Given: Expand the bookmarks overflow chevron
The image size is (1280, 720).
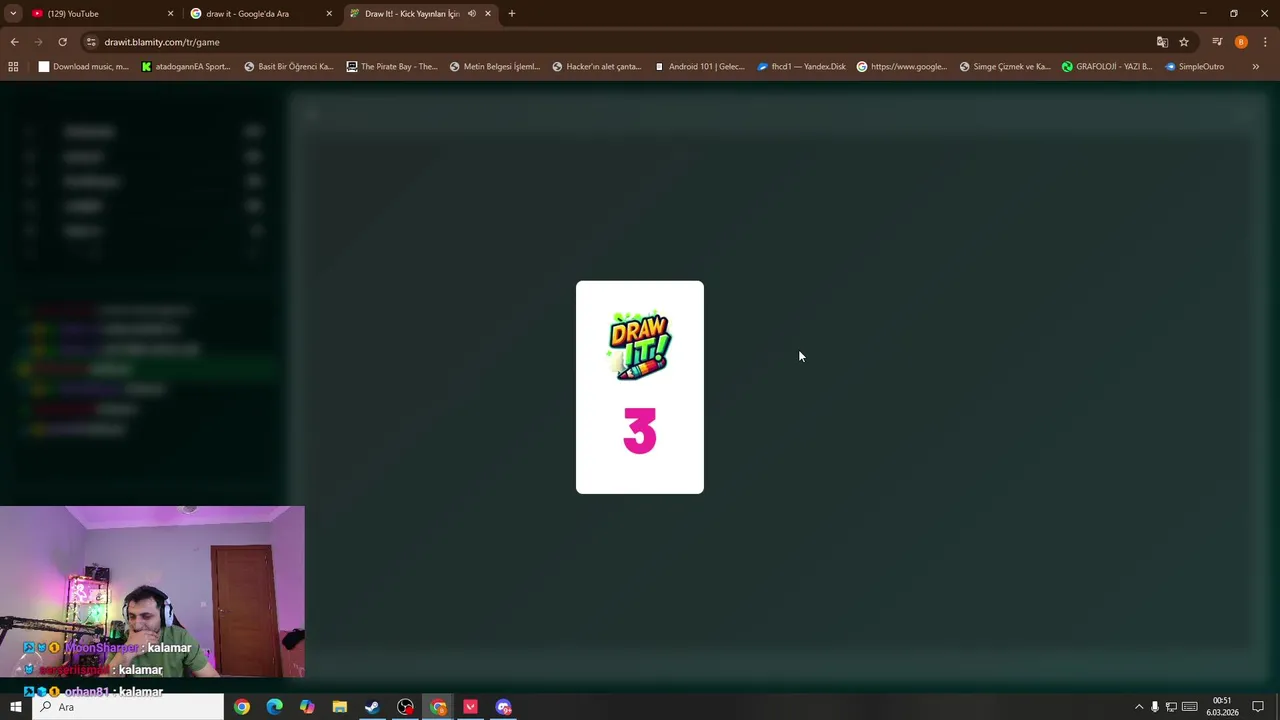Looking at the screenshot, I should point(1256,67).
